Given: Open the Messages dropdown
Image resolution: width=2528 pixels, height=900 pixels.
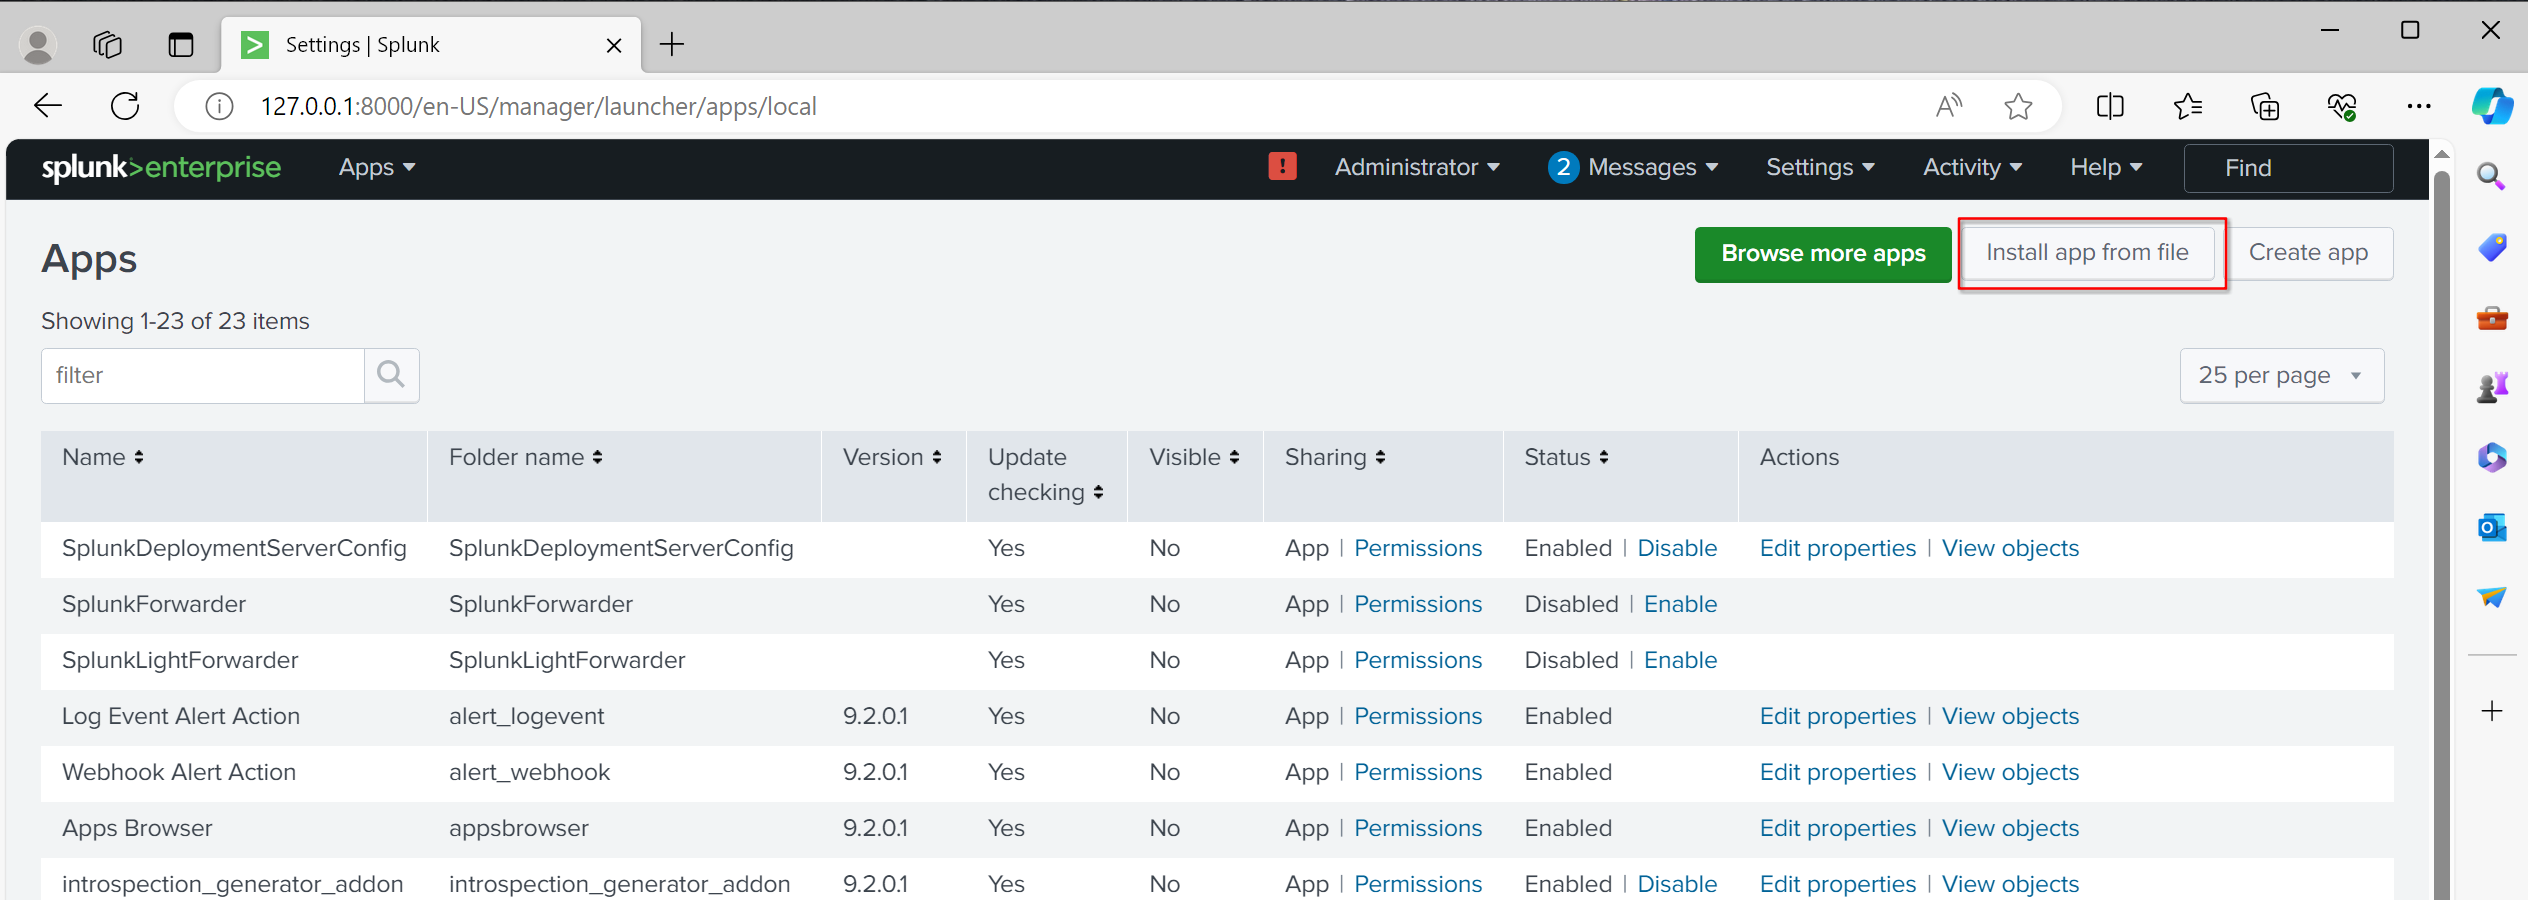Looking at the screenshot, I should (x=1634, y=167).
